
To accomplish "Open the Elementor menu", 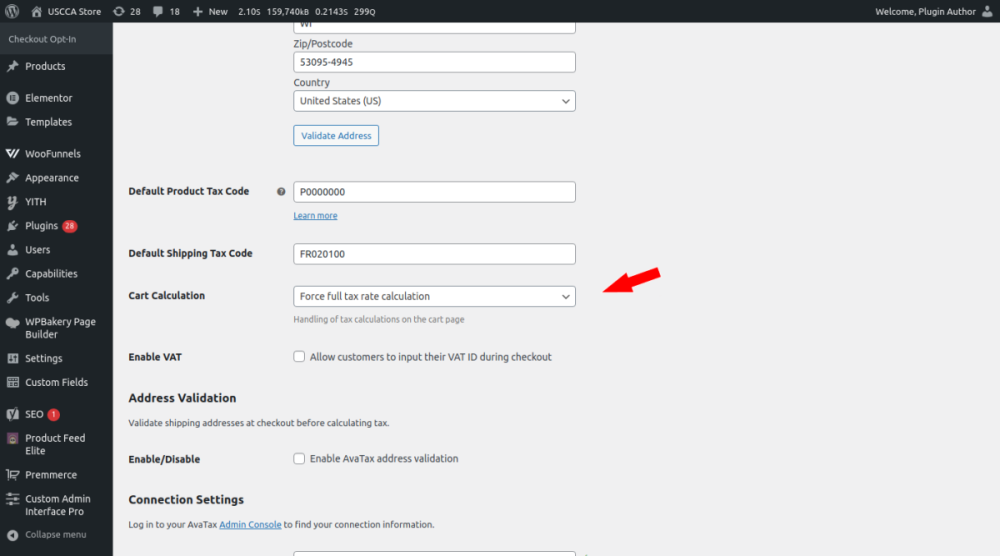I will pos(48,98).
